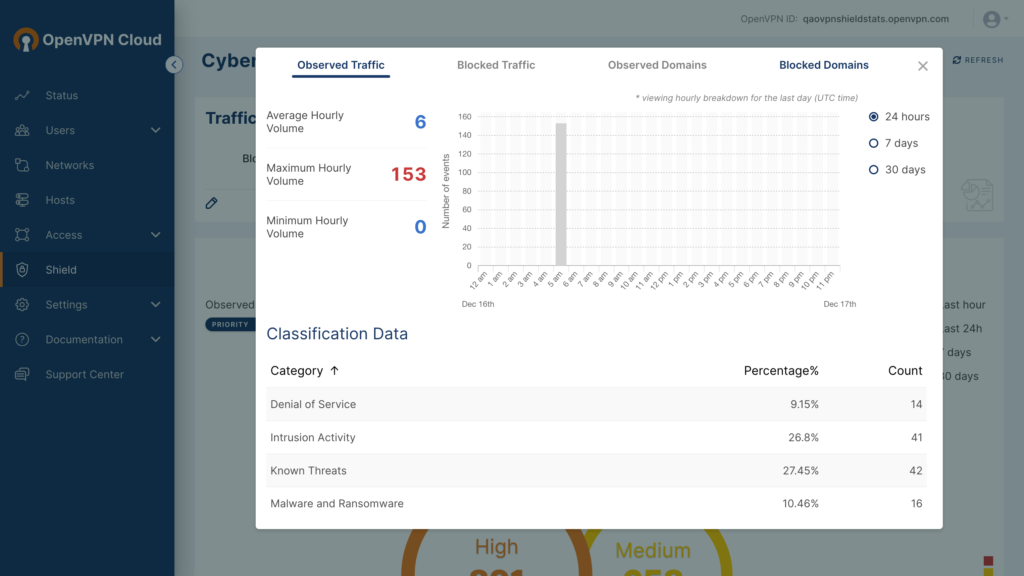Viewport: 1024px width, 576px height.
Task: Click the Average Hourly Volume value 6
Action: (421, 122)
